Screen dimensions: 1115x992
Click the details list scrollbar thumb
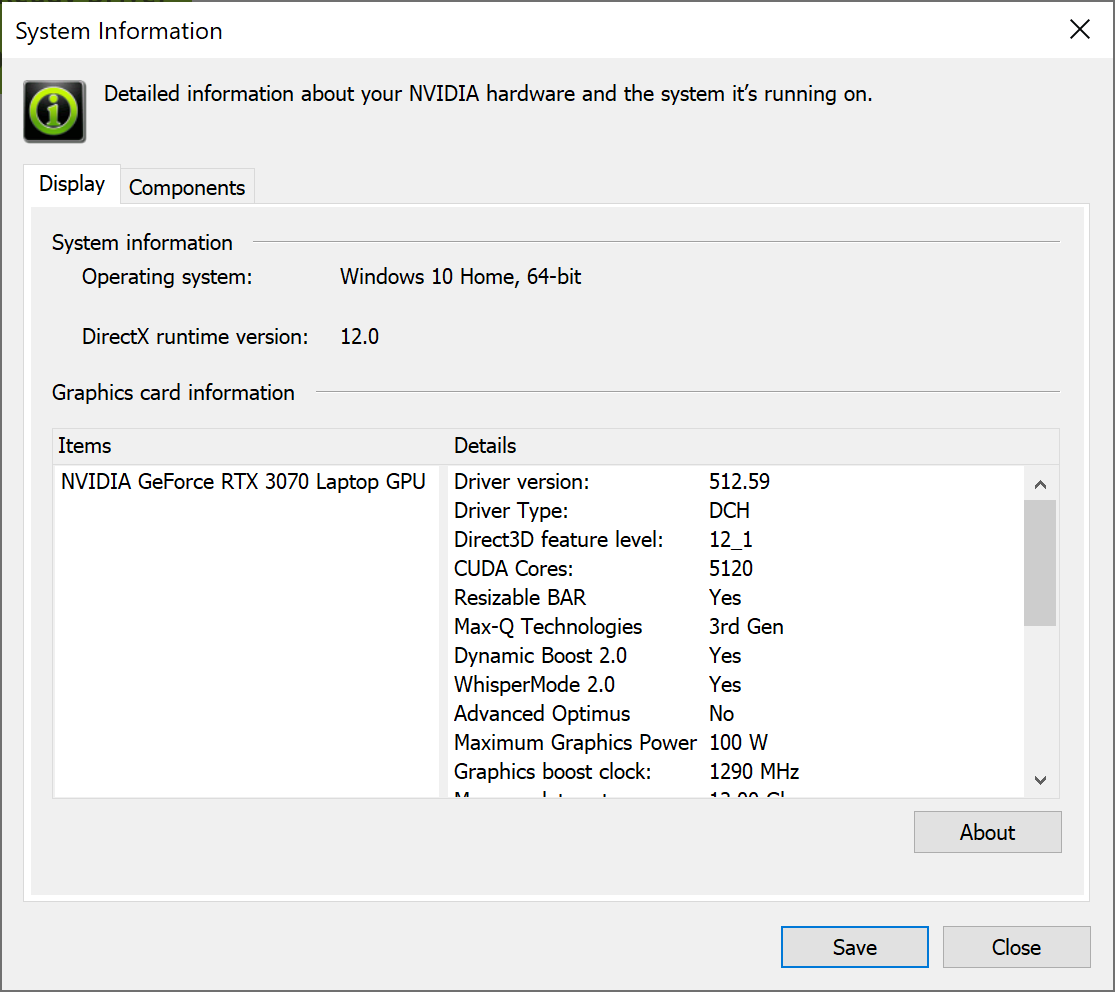tap(1040, 562)
